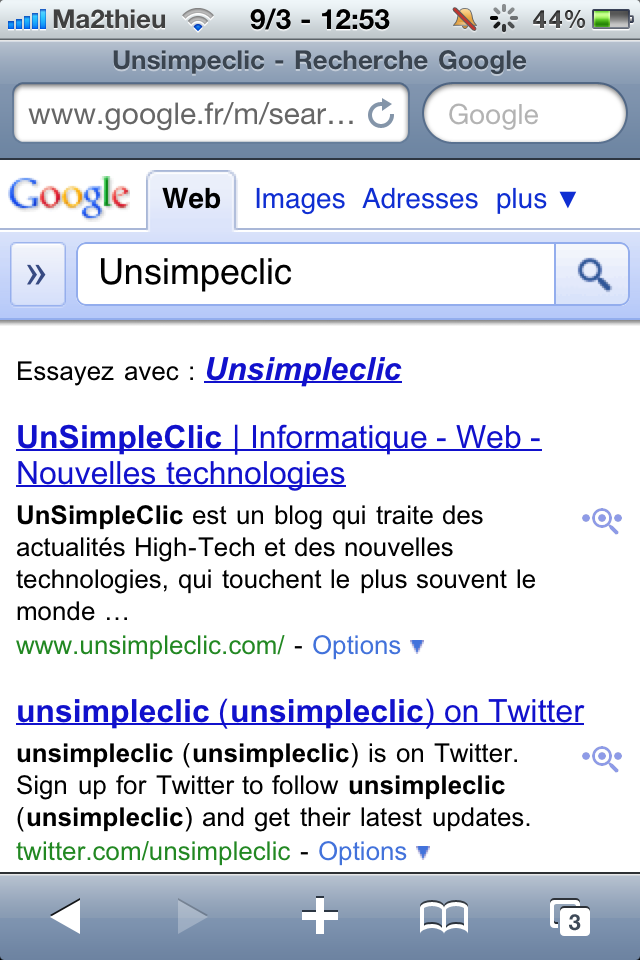Open the UnSimpleClic Informatique result link
Screen dimensions: 640x960
tap(279, 455)
